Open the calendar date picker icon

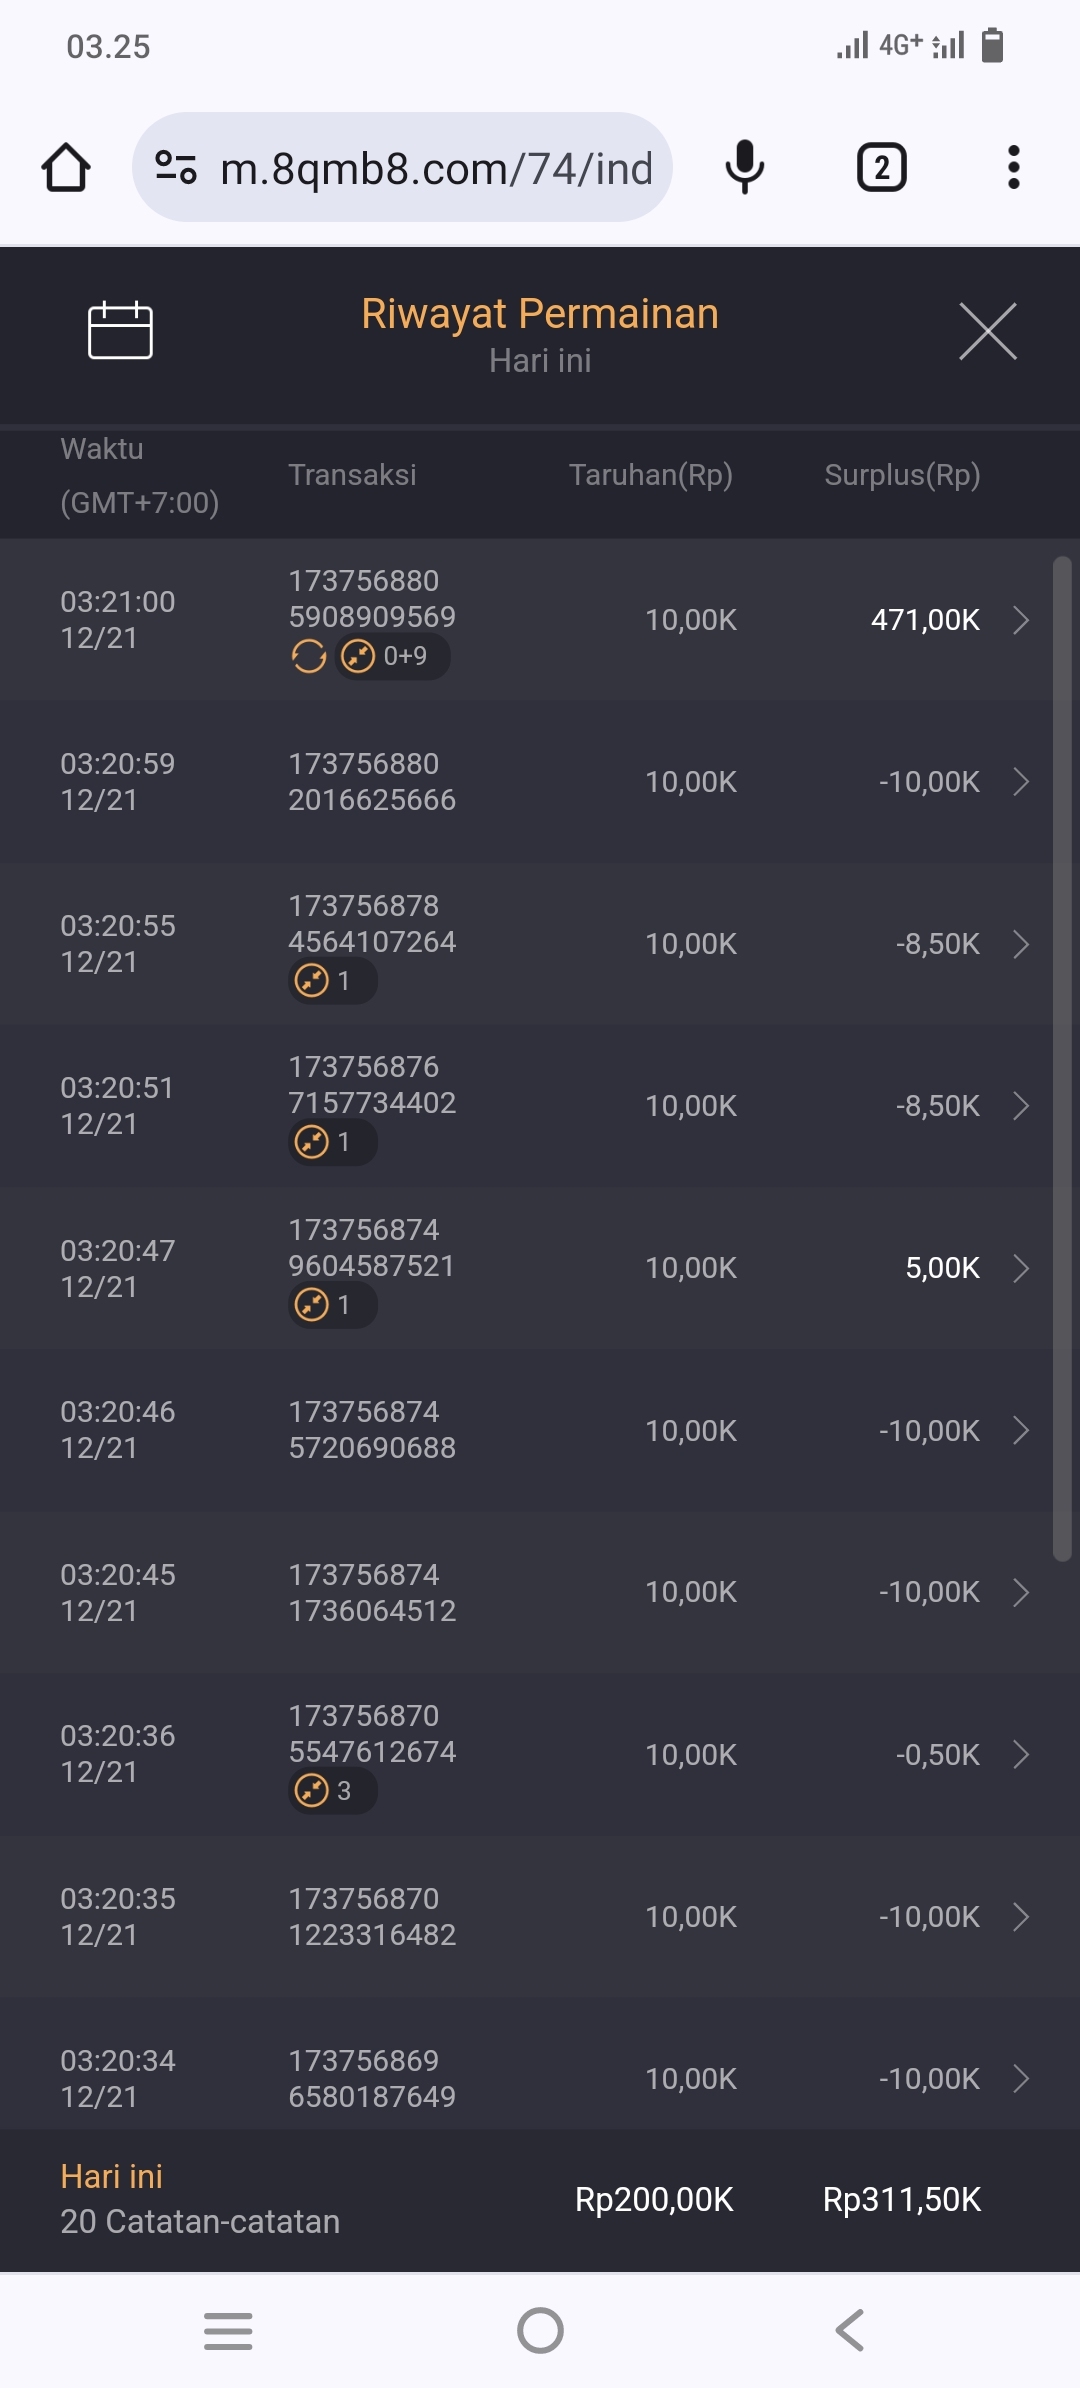[x=120, y=330]
